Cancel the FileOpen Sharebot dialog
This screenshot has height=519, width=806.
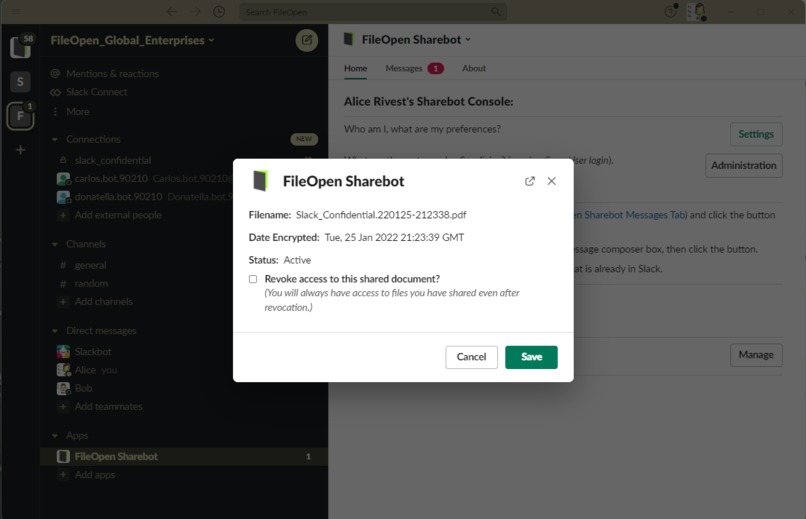pos(471,357)
